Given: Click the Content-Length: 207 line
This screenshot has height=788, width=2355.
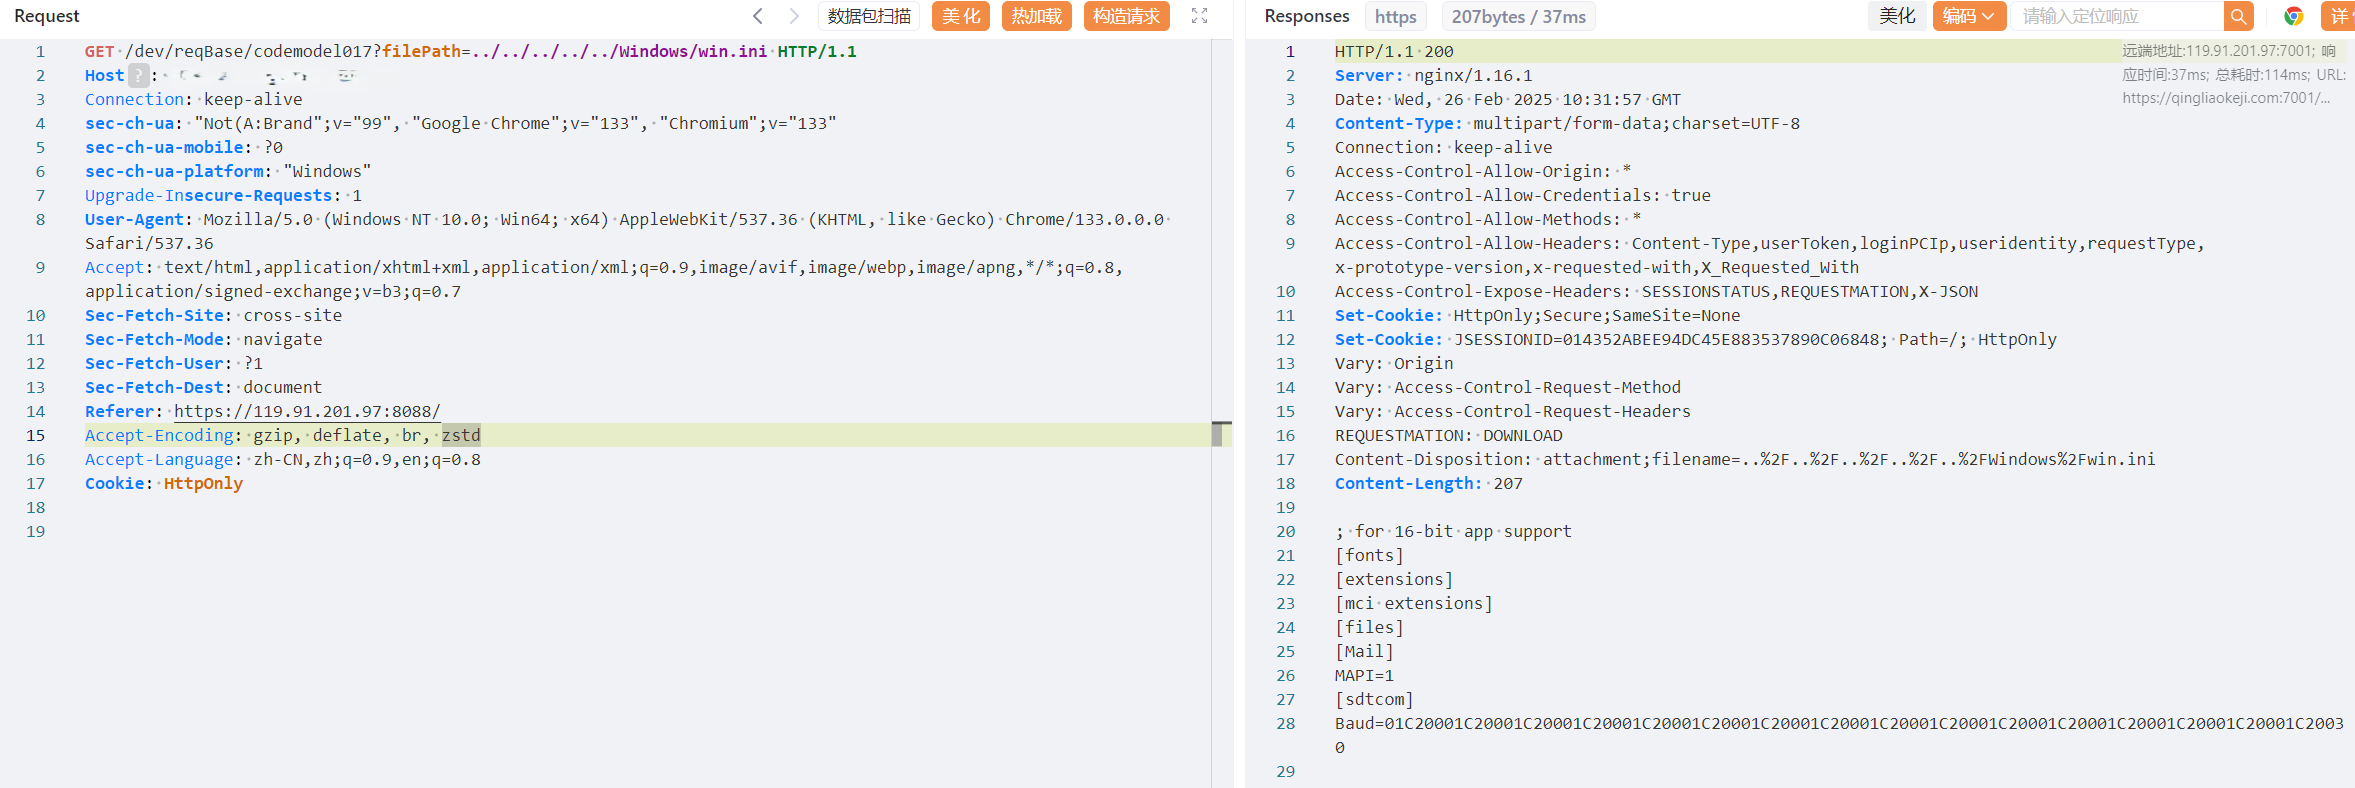Looking at the screenshot, I should point(1429,483).
